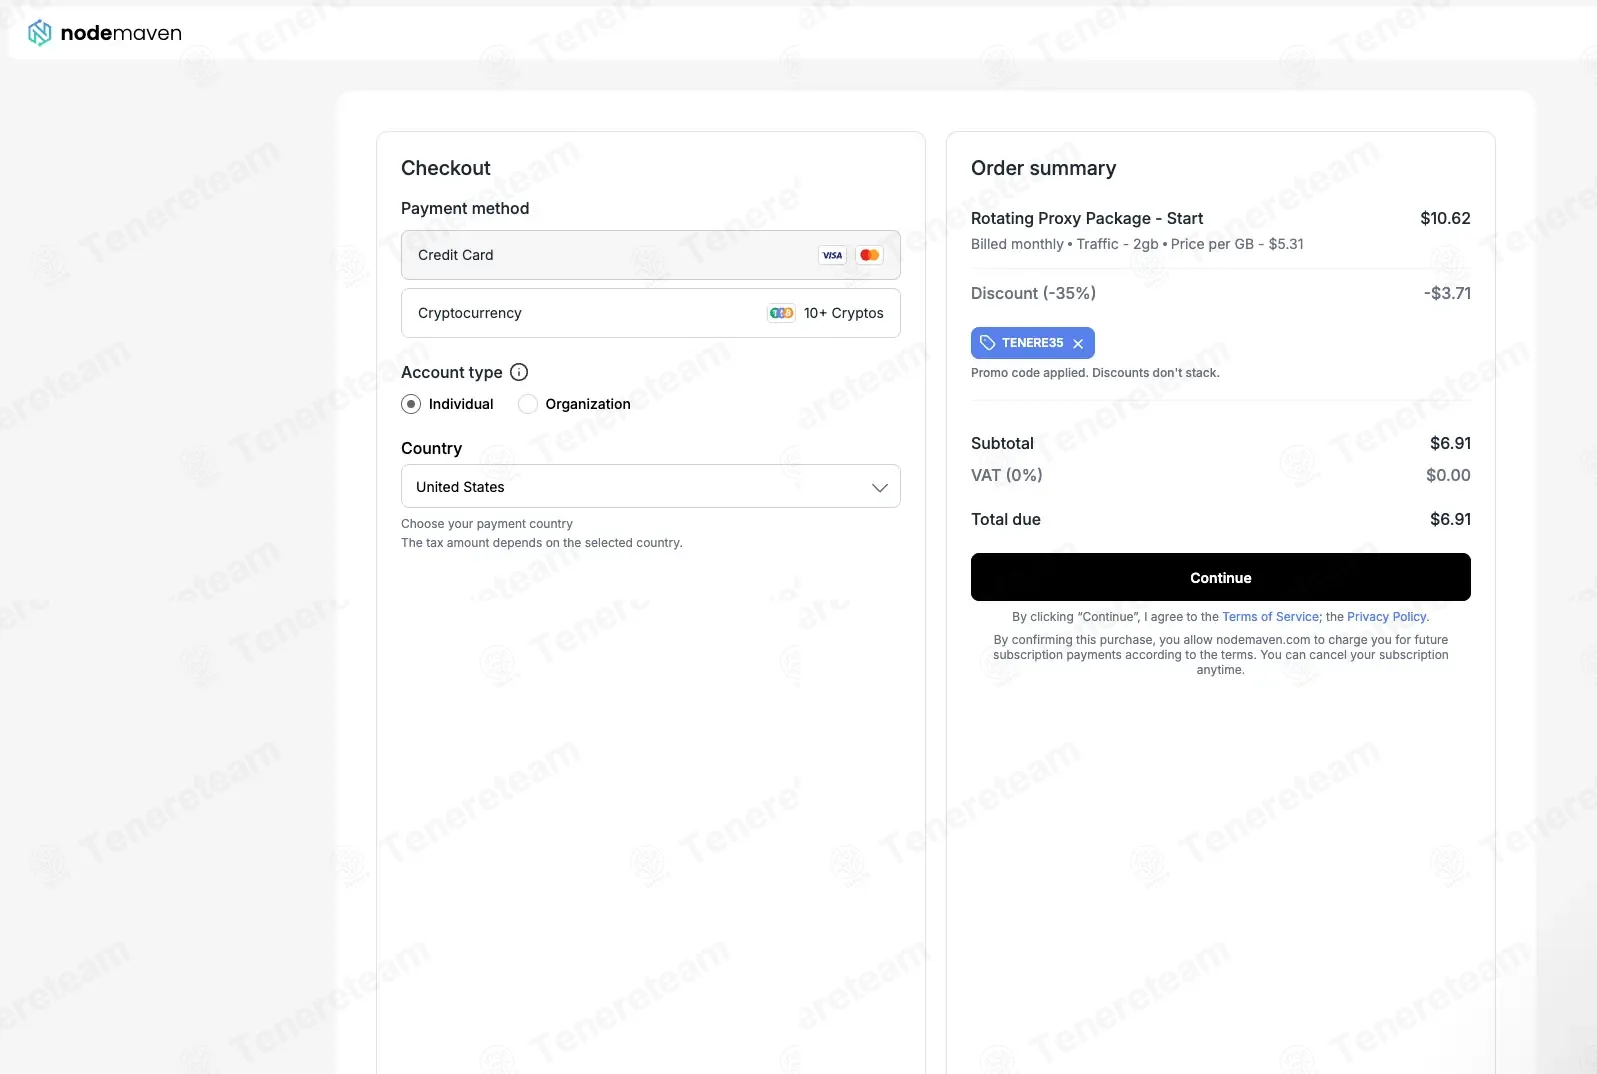Image resolution: width=1597 pixels, height=1074 pixels.
Task: Click the -$3.71 discount amount
Action: click(x=1447, y=293)
